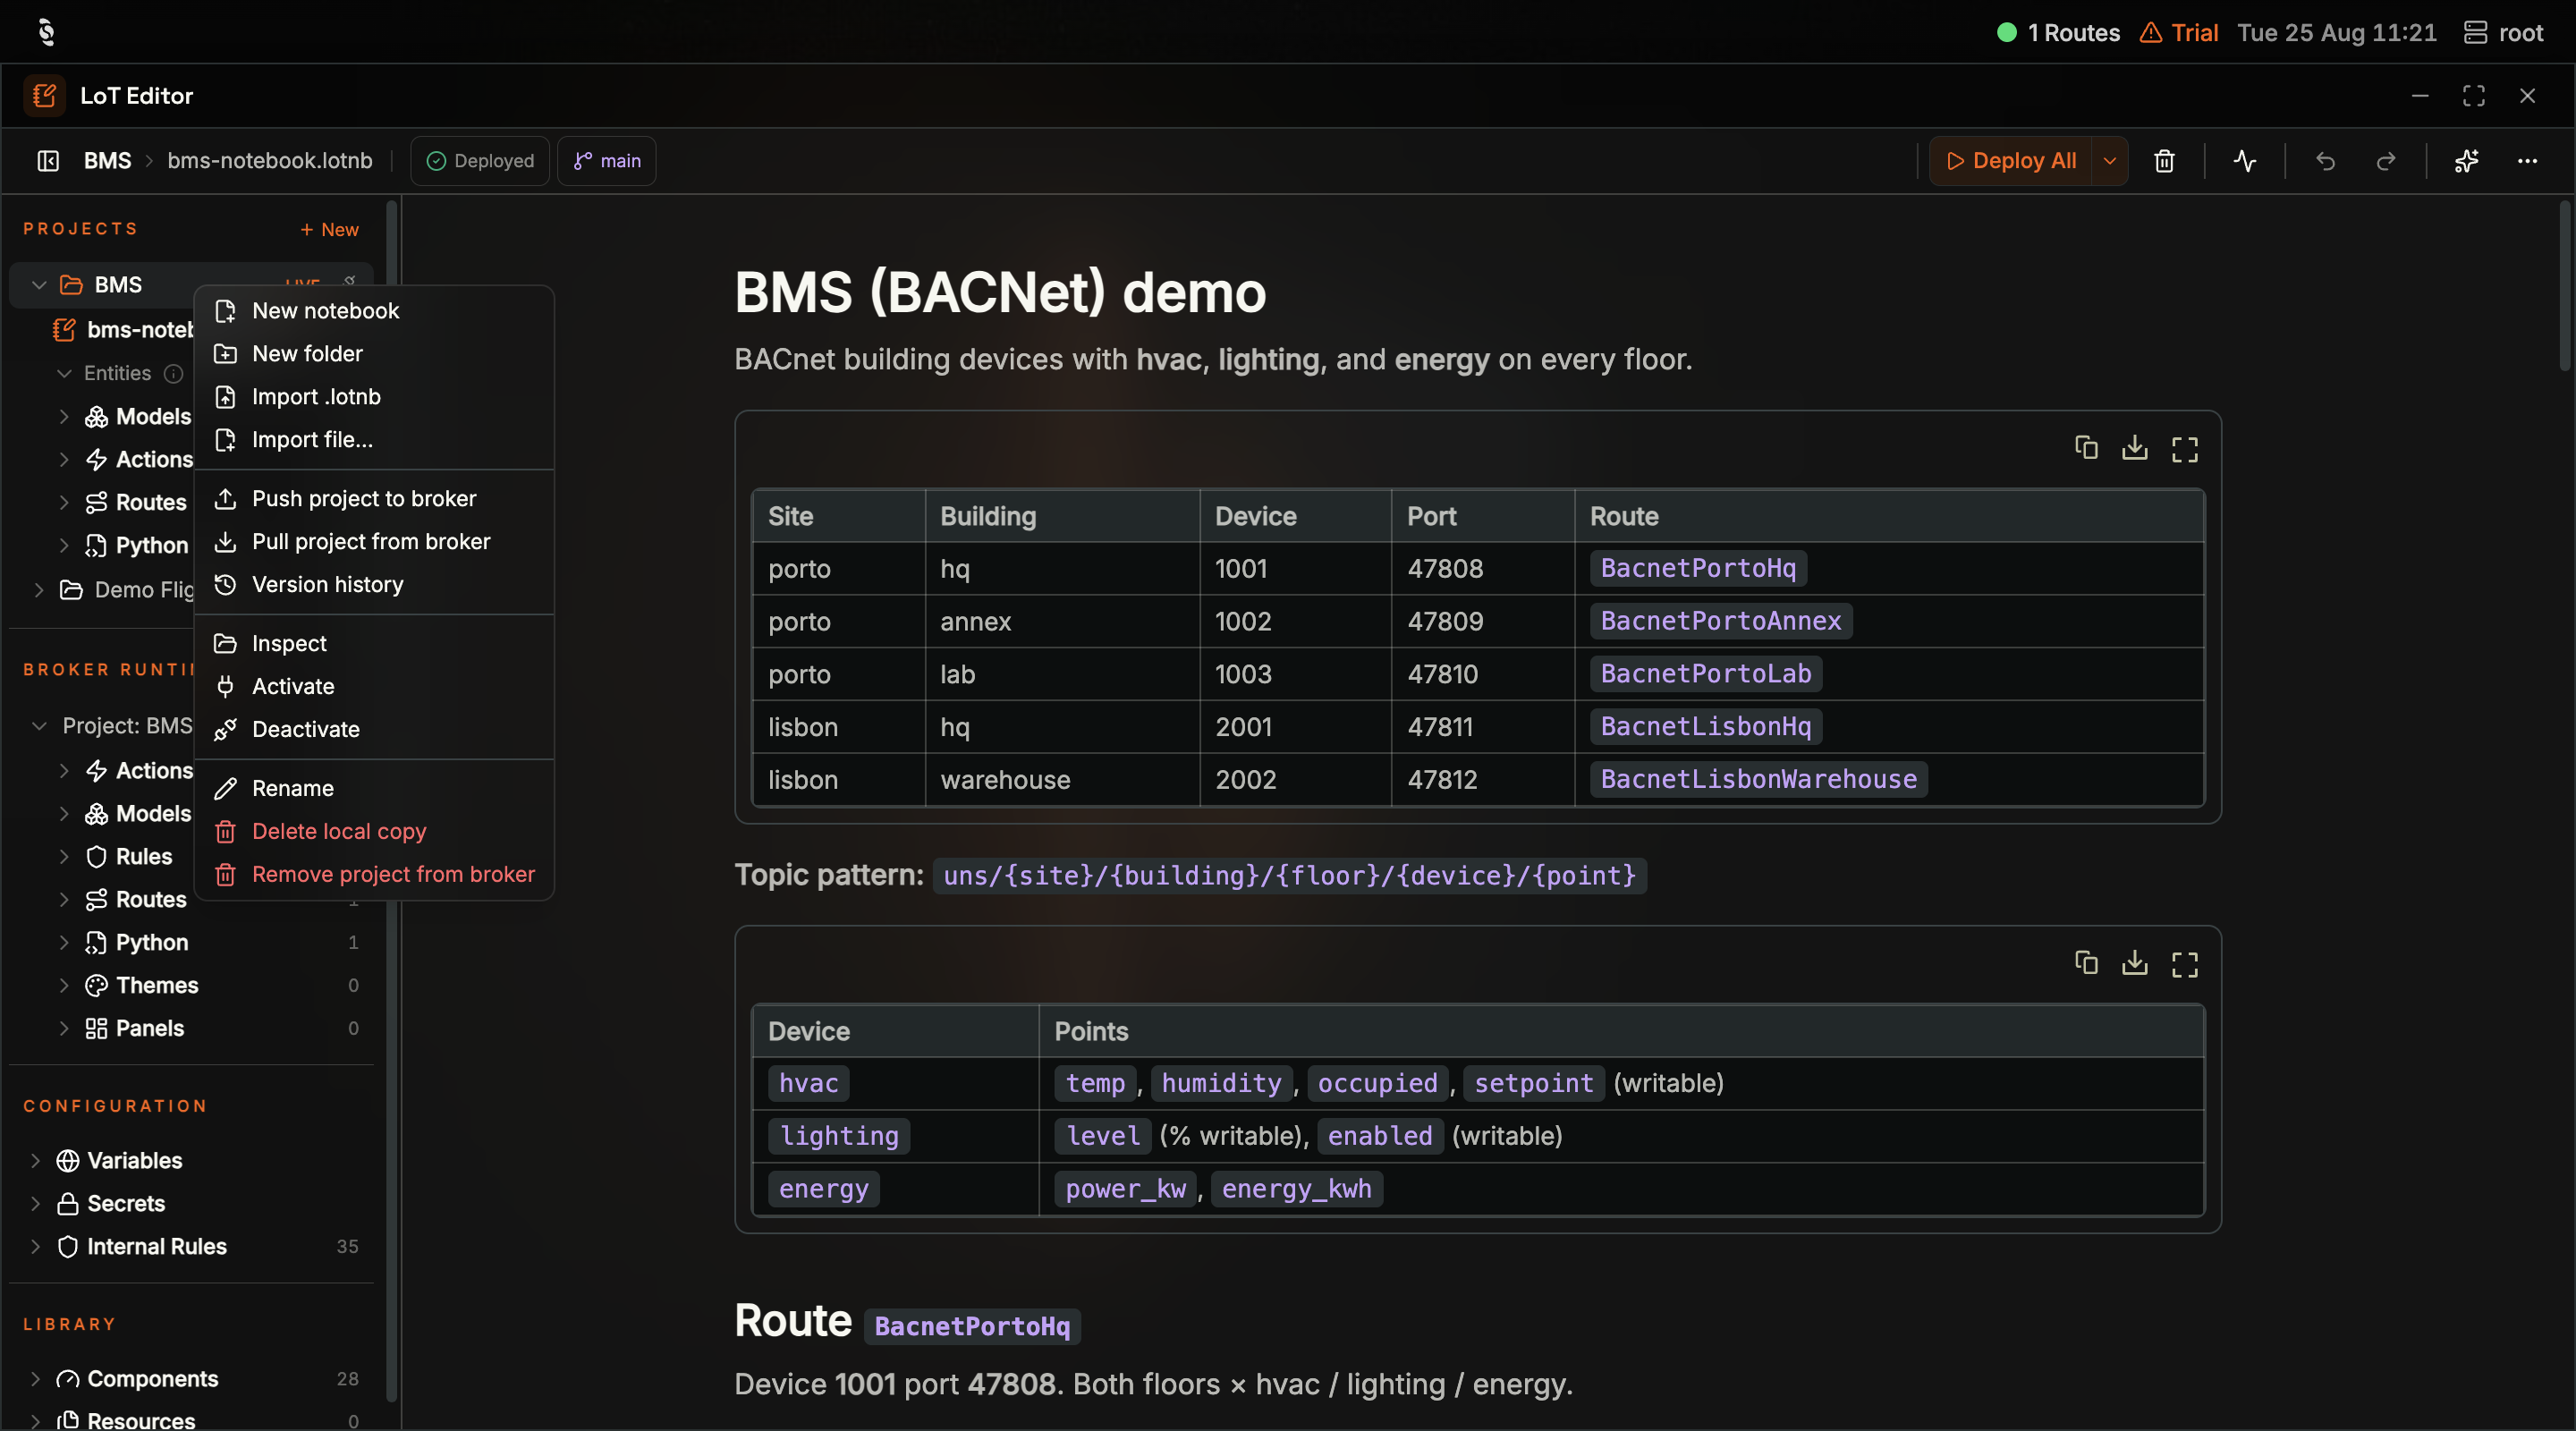Click the topic pattern code text
Viewport: 2576px width, 1431px height.
1290,876
